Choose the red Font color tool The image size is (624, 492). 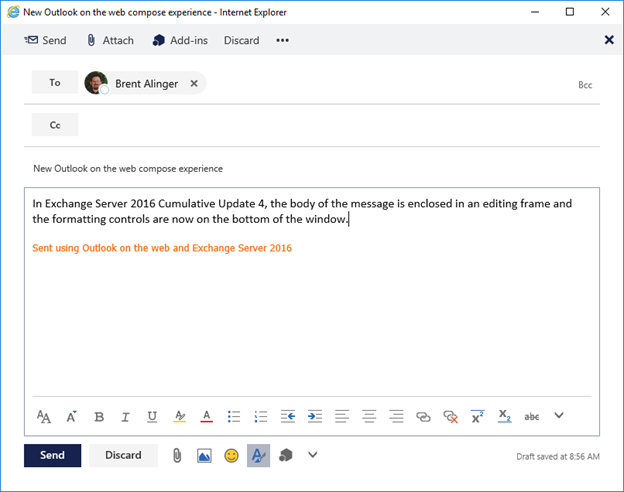(x=206, y=417)
